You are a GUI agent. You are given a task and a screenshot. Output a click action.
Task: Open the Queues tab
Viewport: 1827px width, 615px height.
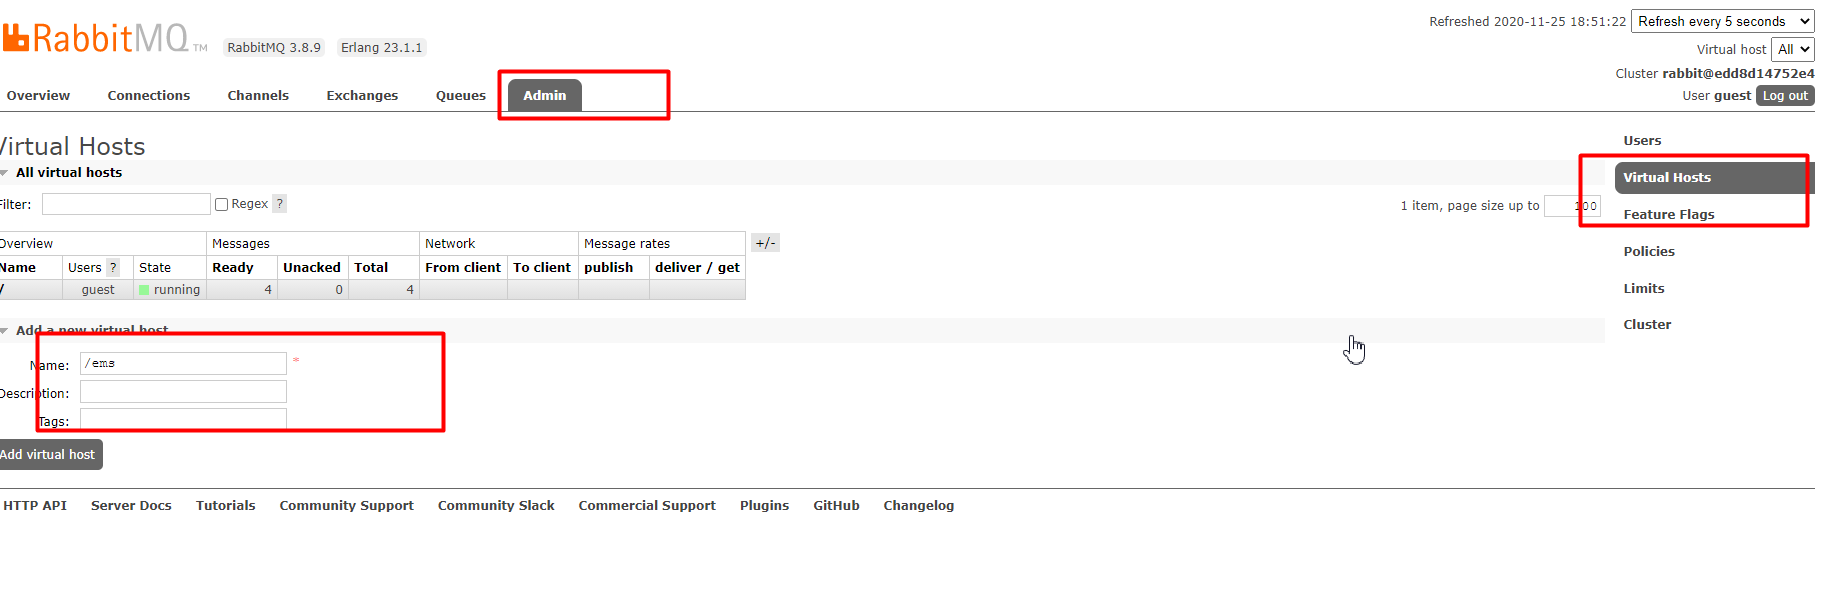(x=461, y=96)
